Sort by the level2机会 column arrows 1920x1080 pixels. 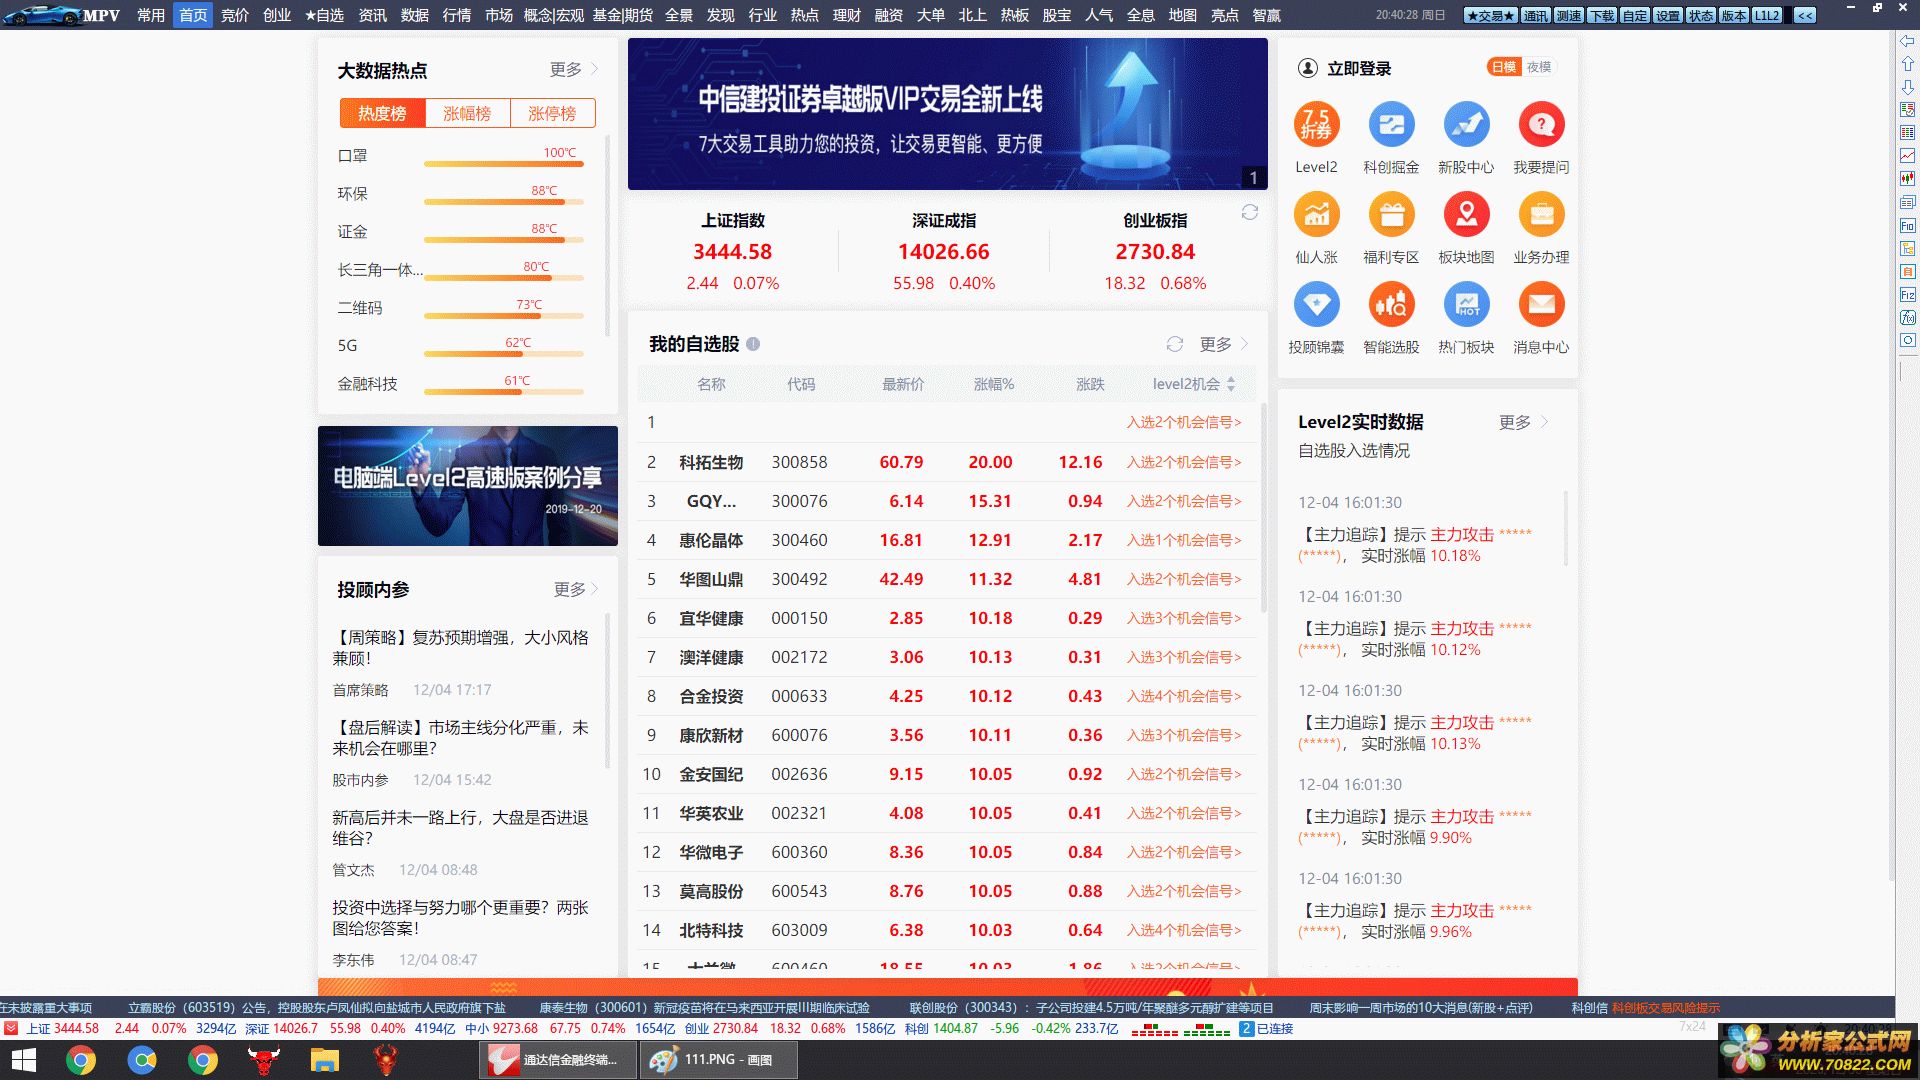pos(1231,384)
